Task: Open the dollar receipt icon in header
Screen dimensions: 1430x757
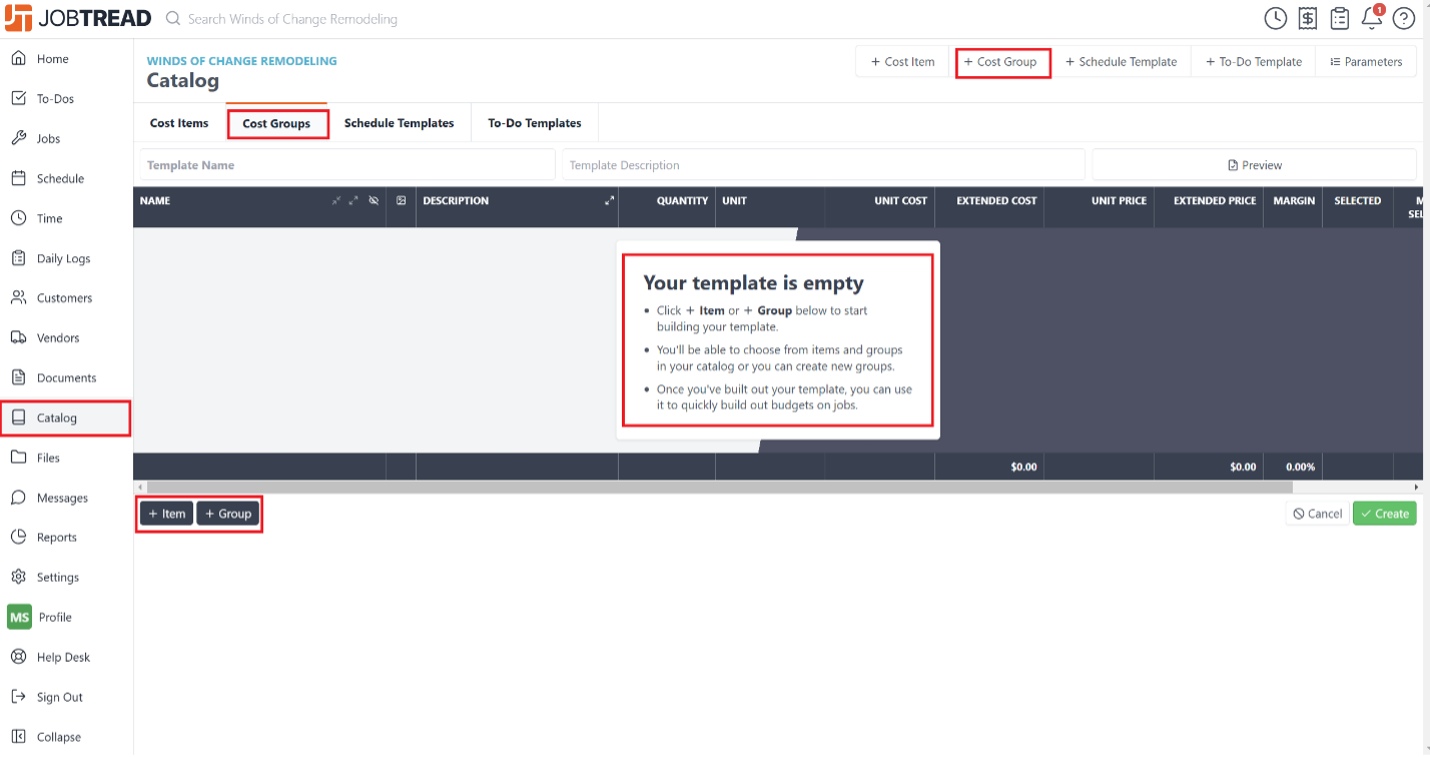Action: [1307, 18]
